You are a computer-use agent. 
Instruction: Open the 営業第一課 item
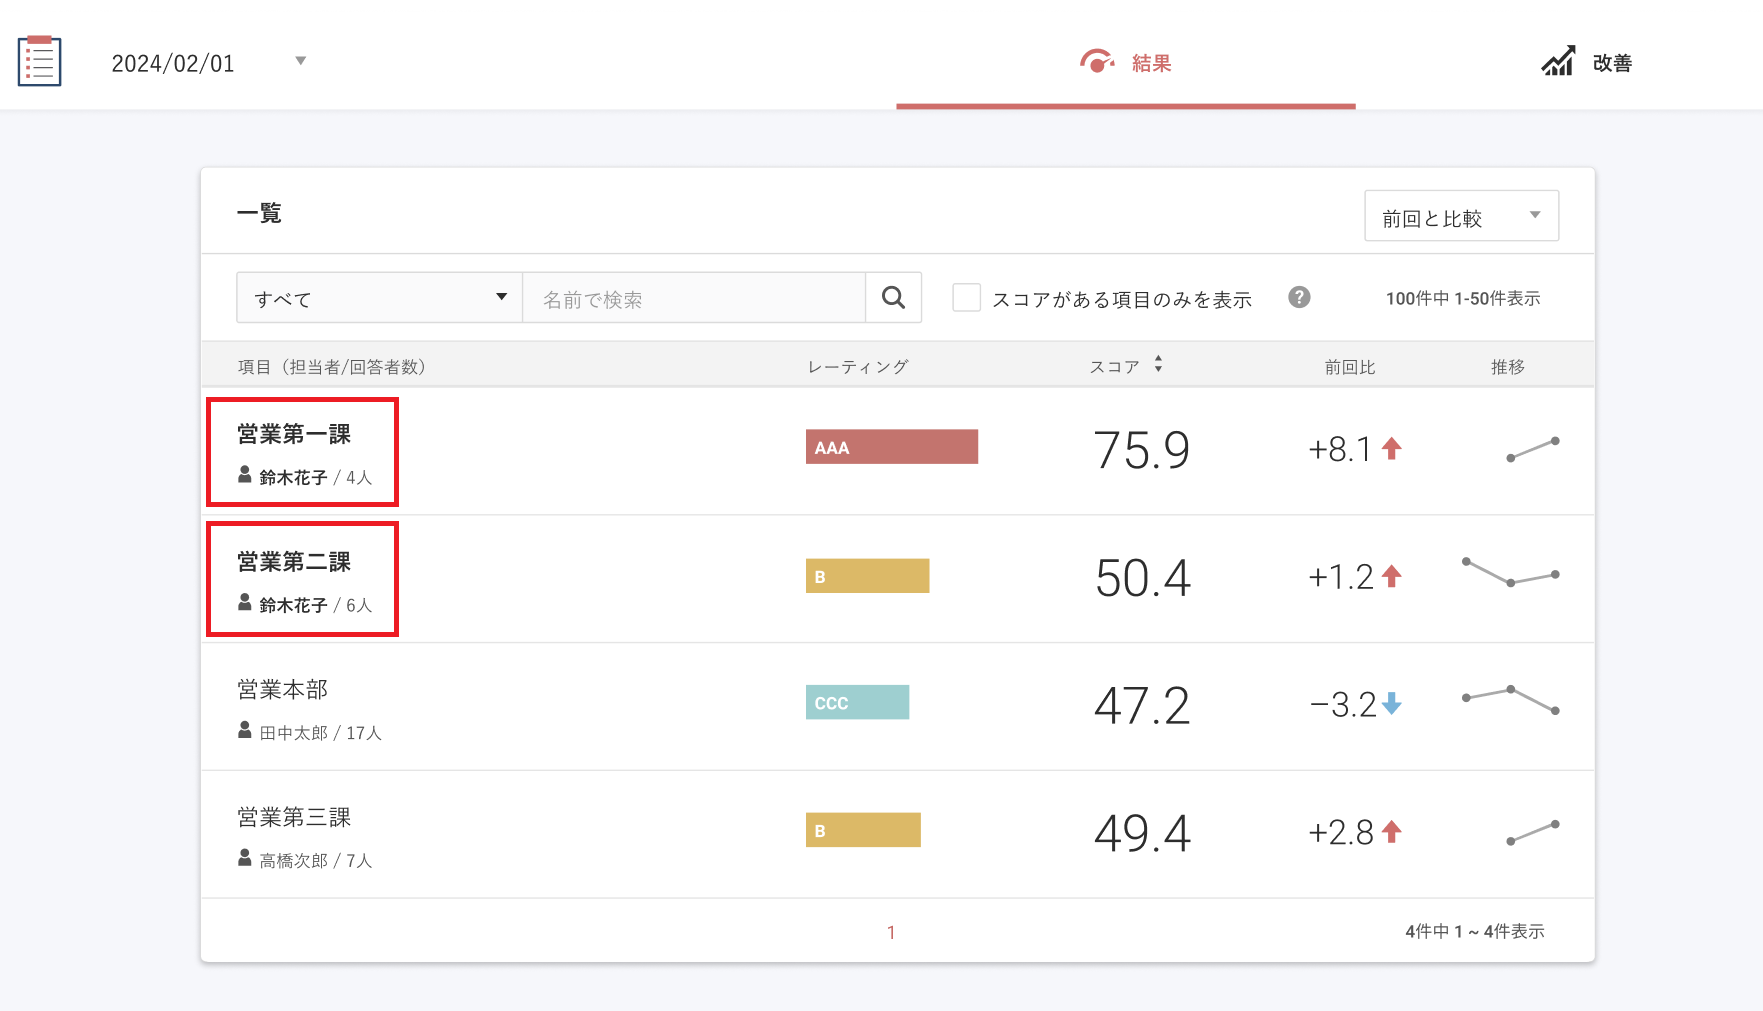[x=294, y=434]
